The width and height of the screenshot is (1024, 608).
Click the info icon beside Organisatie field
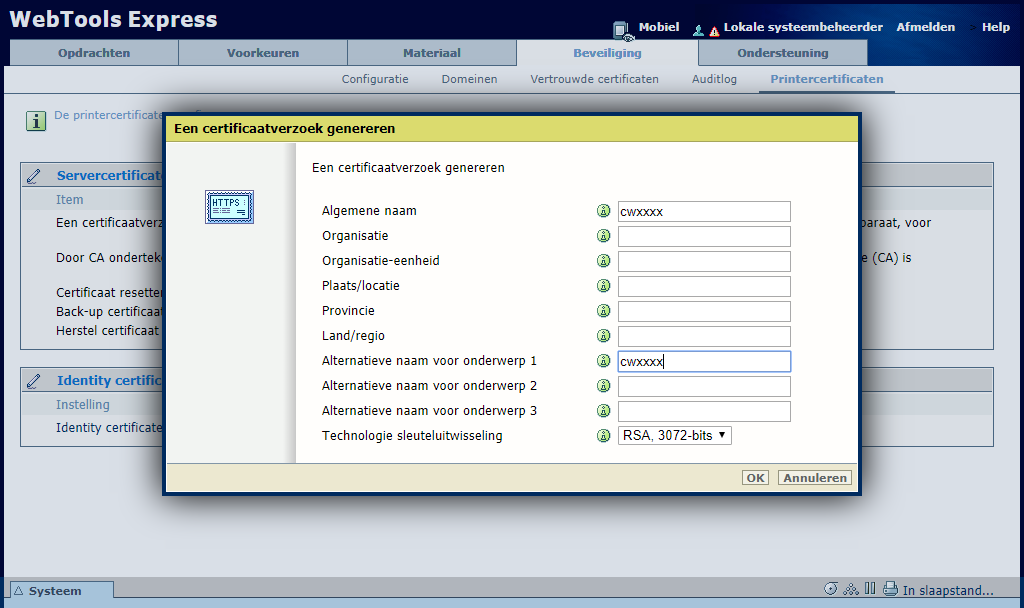click(603, 236)
